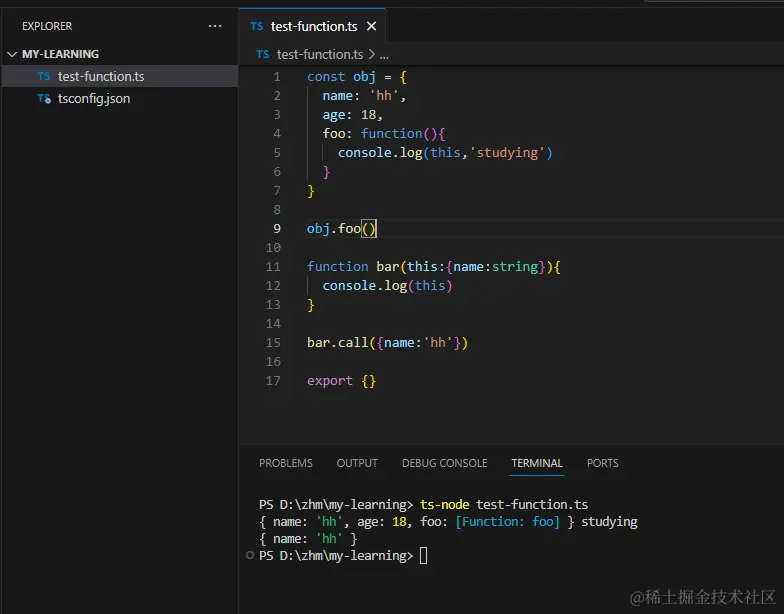Click the 'hh' string on line 2
This screenshot has height=614, width=784.
point(384,96)
